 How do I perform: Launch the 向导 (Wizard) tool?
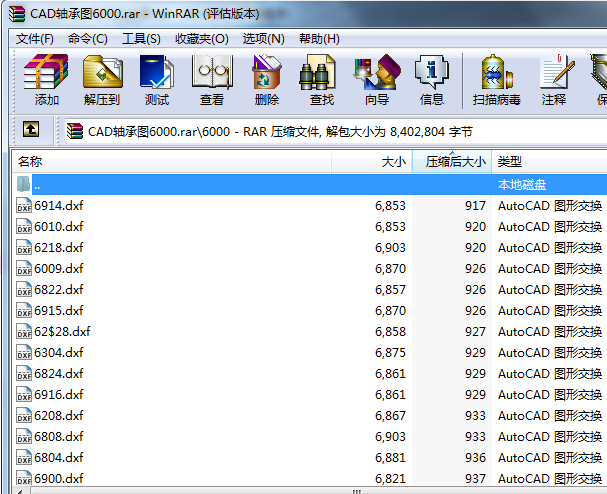point(377,80)
